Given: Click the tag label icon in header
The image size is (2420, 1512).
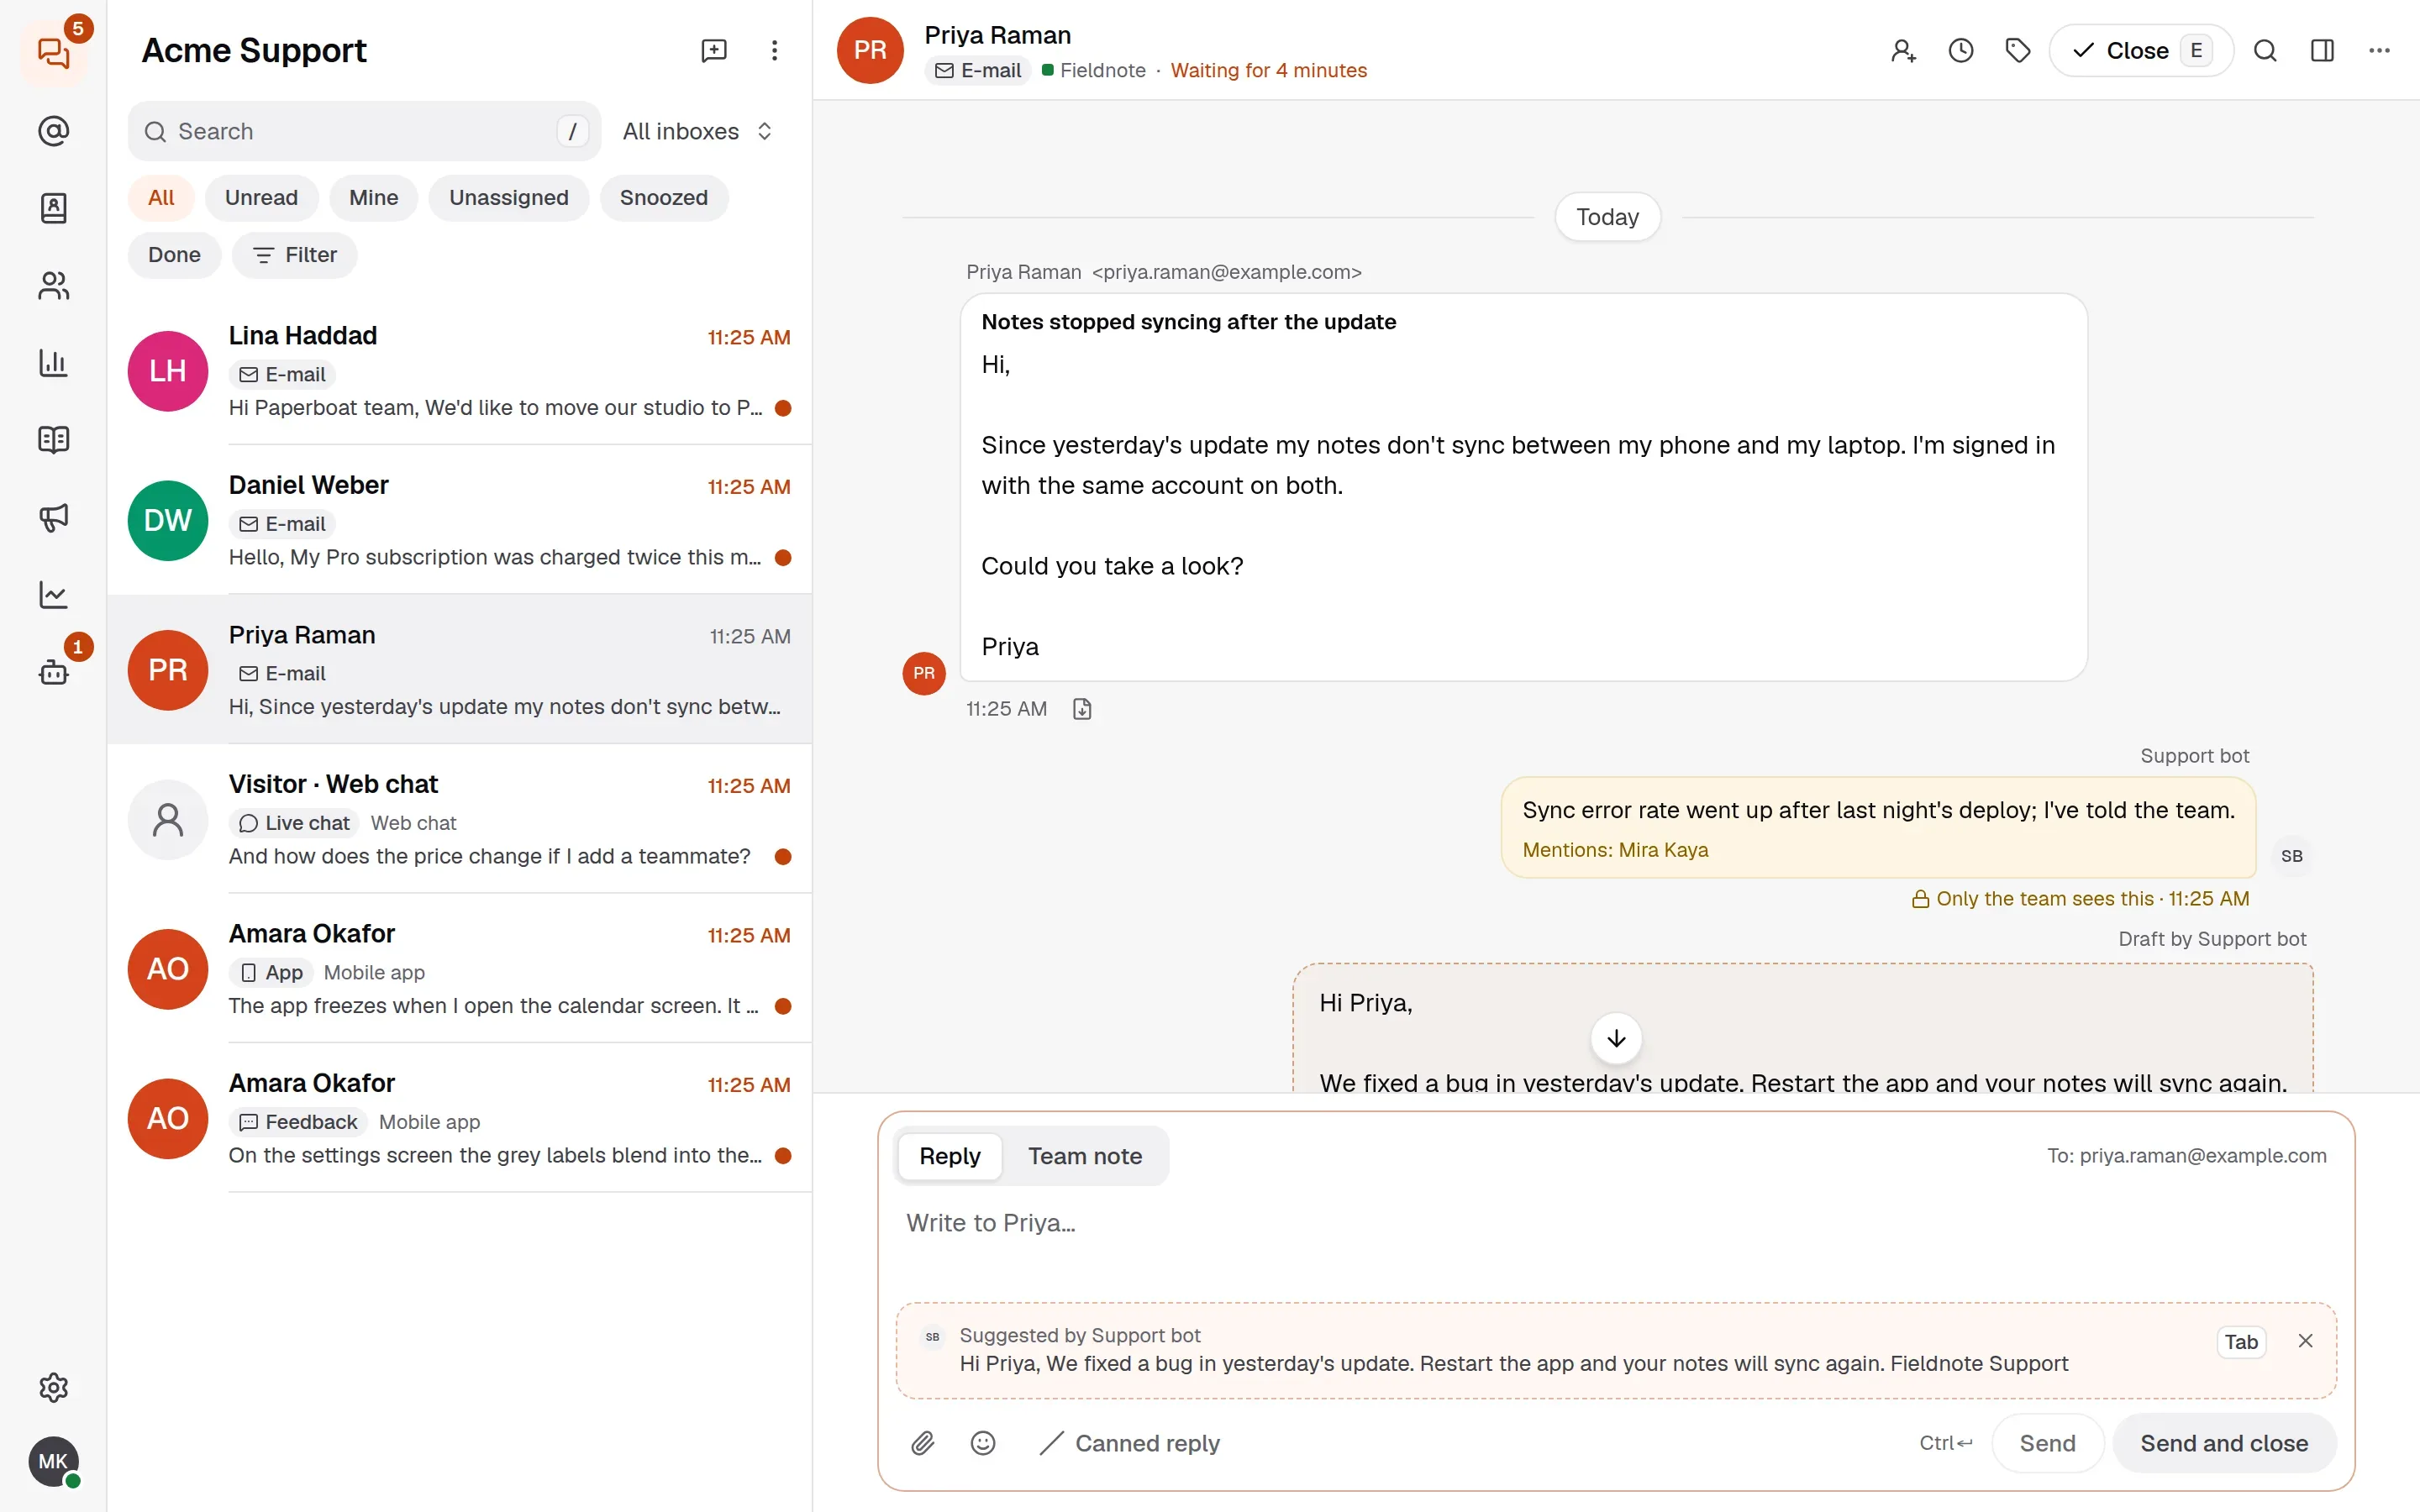Looking at the screenshot, I should pyautogui.click(x=2018, y=50).
